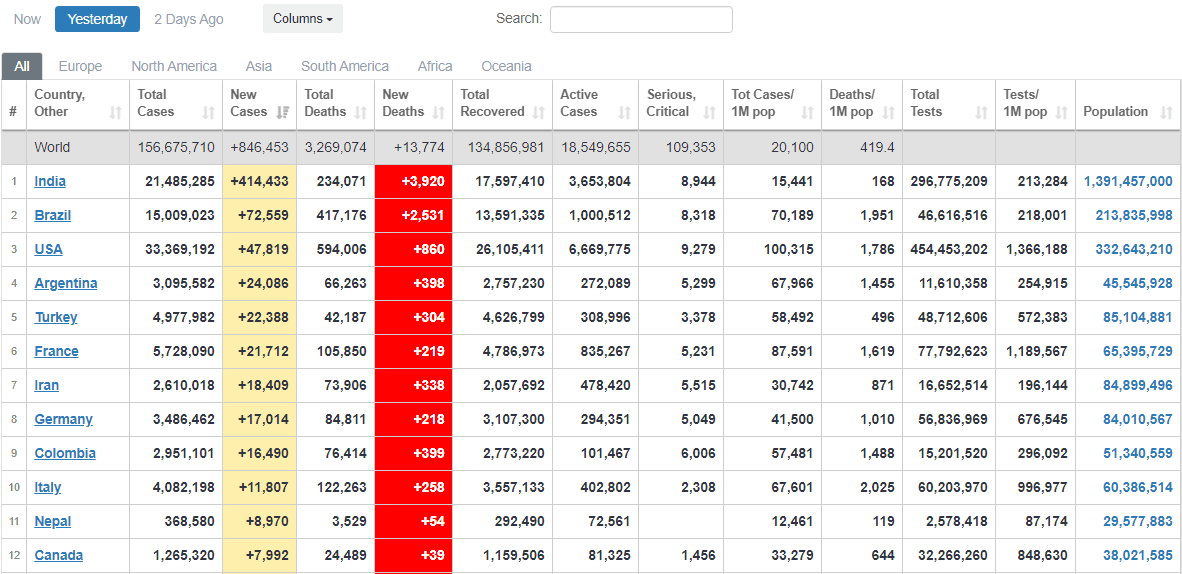Open the South America tab
The width and height of the screenshot is (1182, 574).
pos(345,66)
